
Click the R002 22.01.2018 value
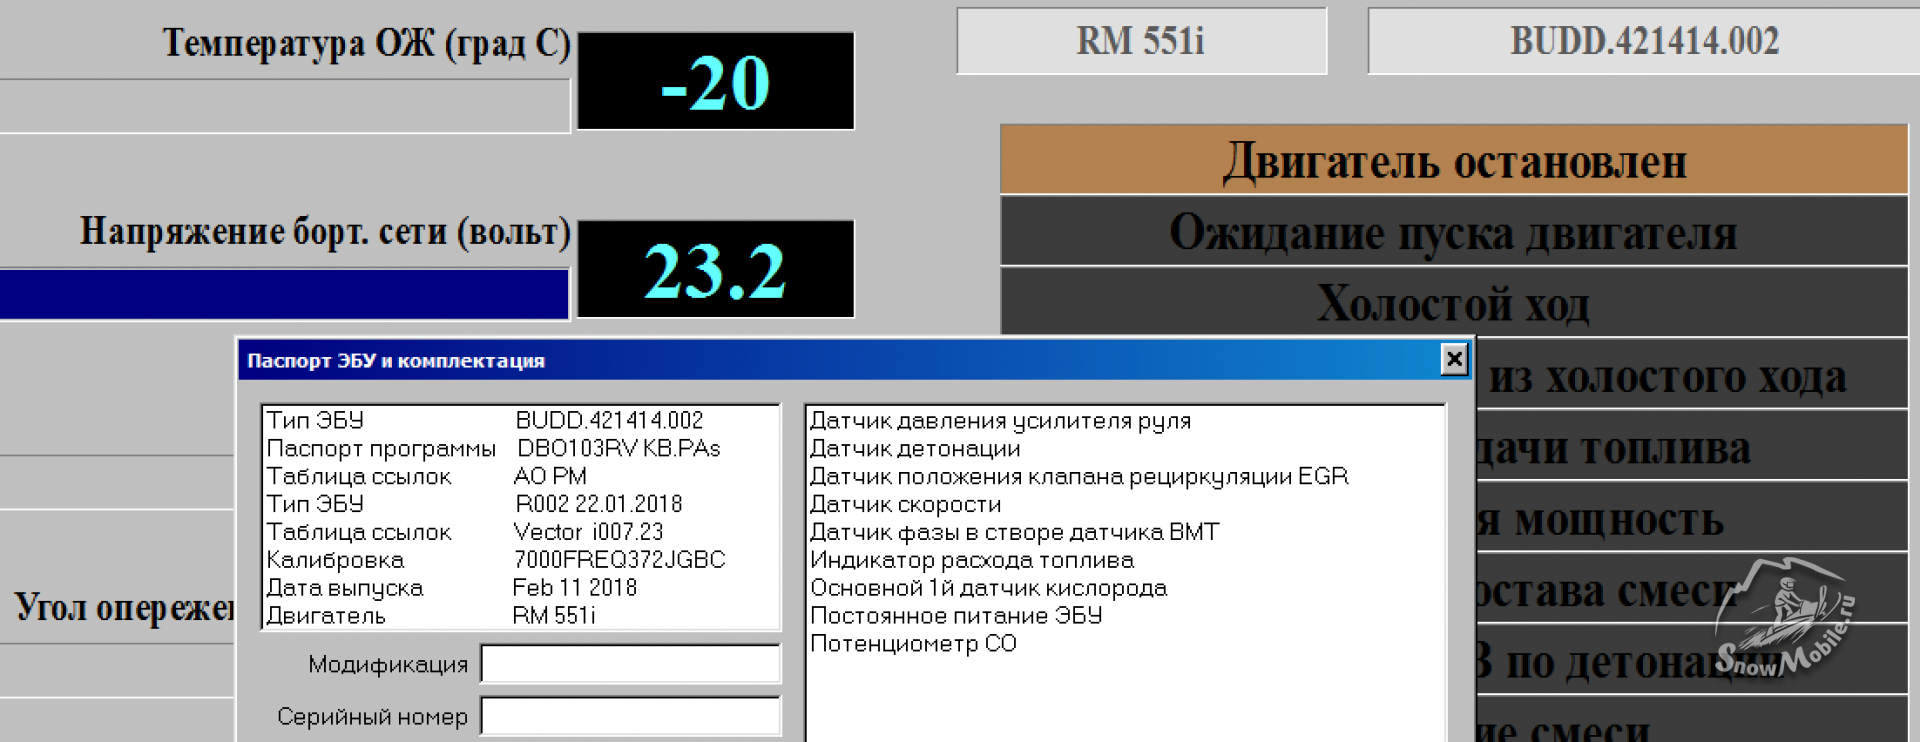tap(598, 505)
